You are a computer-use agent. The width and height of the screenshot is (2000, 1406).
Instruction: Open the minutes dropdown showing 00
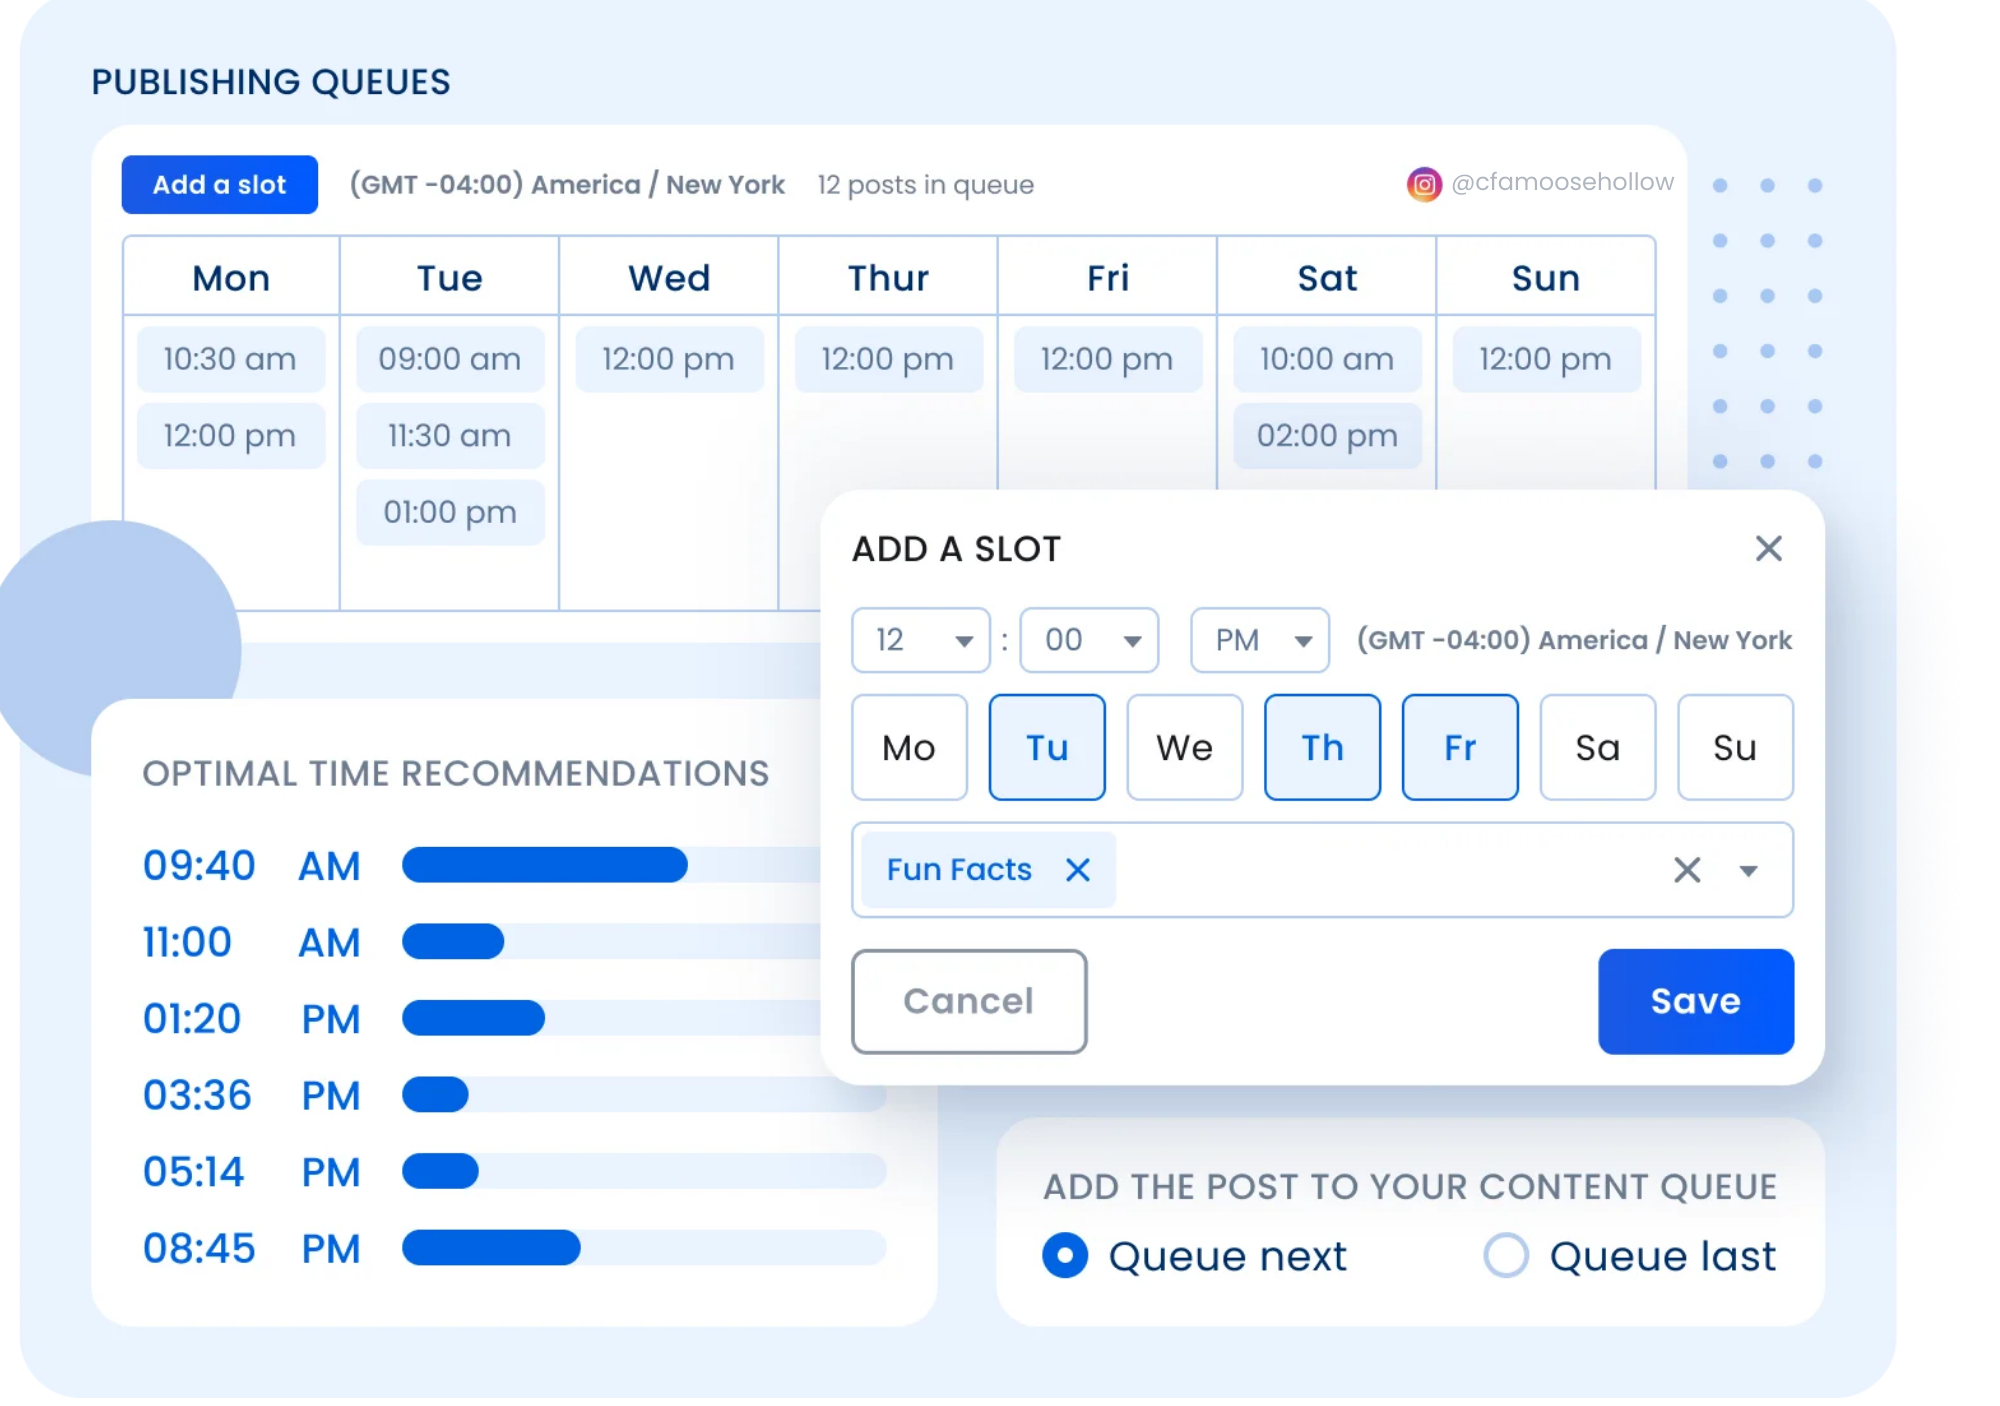click(1089, 640)
